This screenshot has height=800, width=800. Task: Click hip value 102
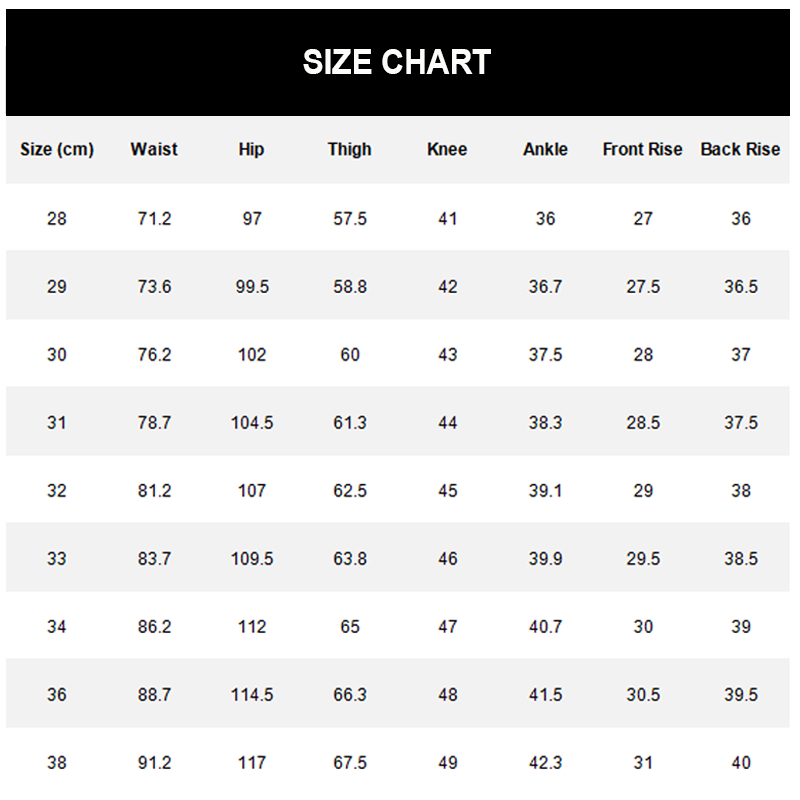pyautogui.click(x=252, y=355)
